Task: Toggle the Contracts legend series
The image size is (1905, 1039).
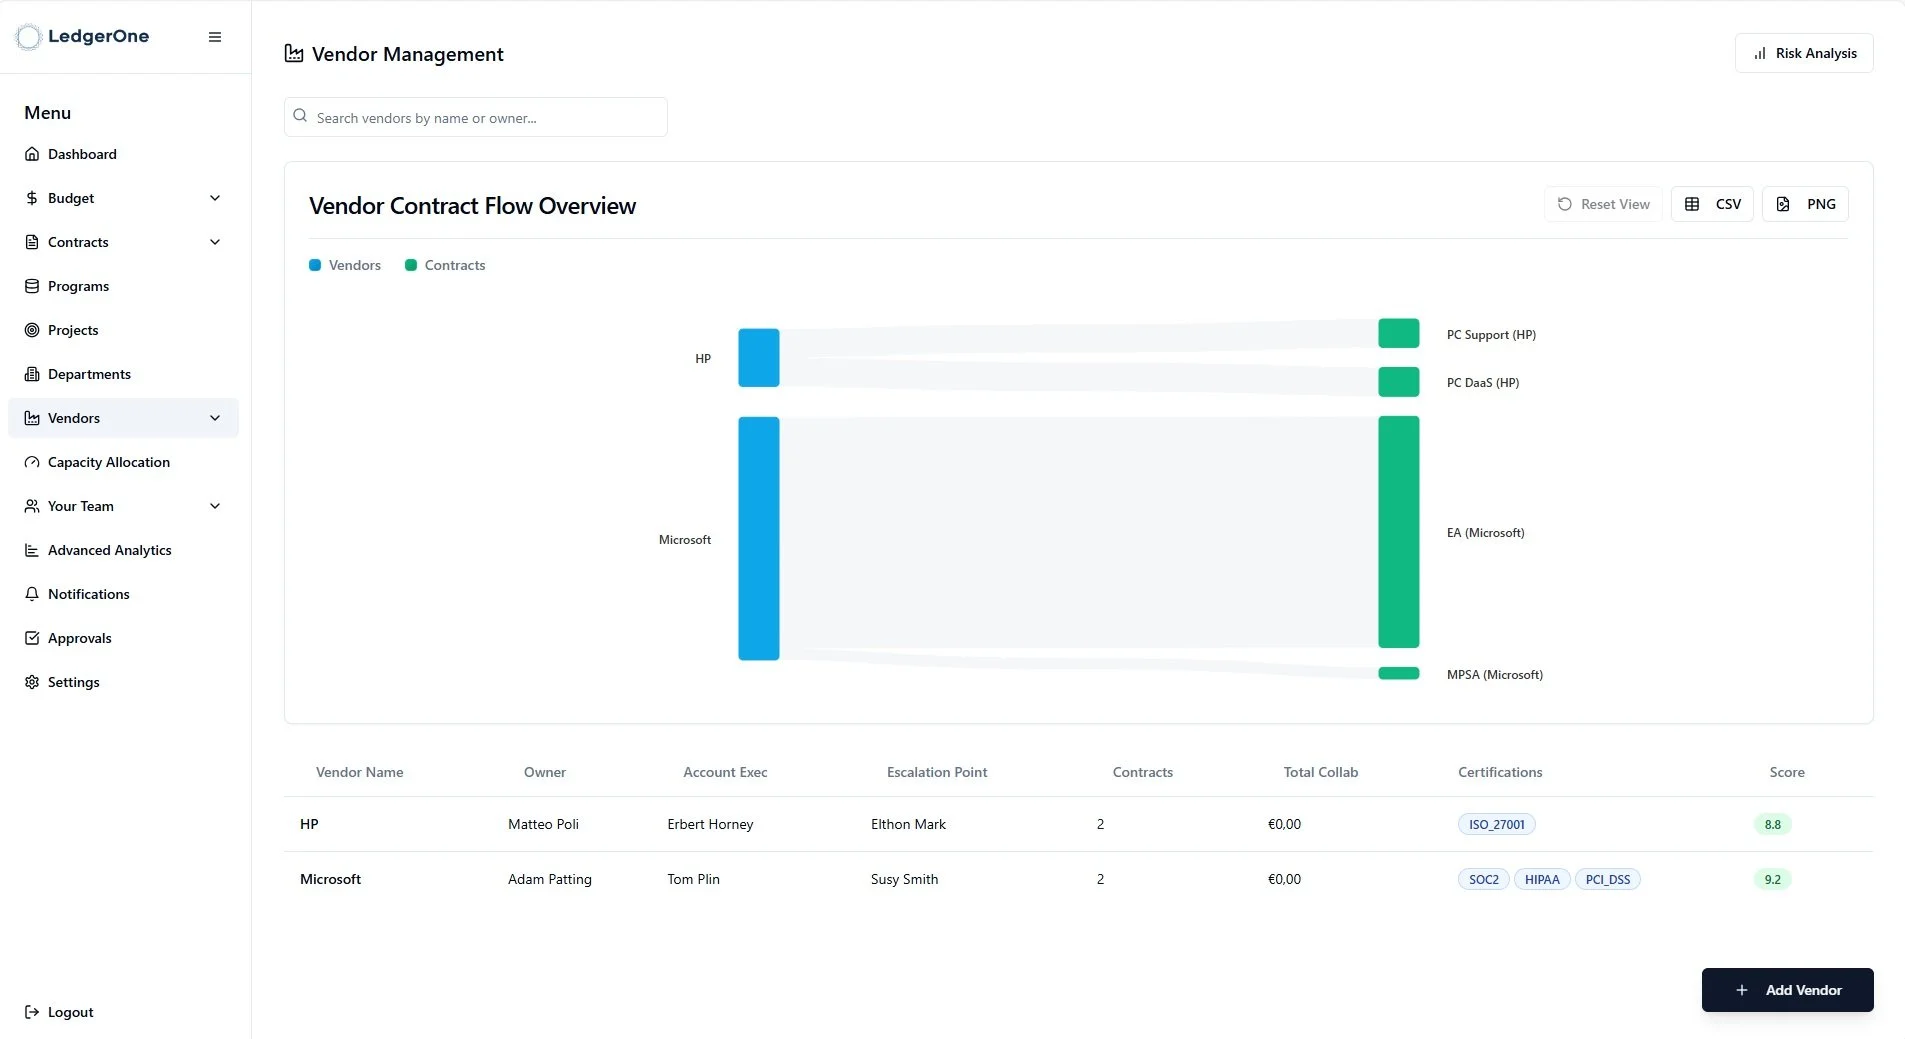Action: tap(445, 265)
